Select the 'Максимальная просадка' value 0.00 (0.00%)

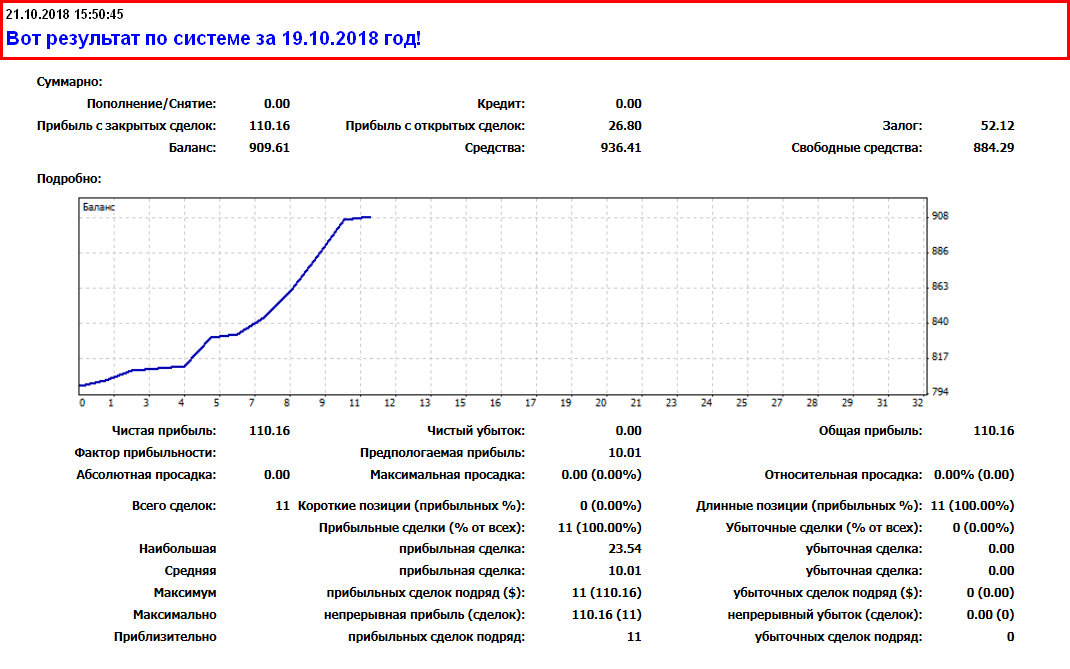tap(601, 474)
